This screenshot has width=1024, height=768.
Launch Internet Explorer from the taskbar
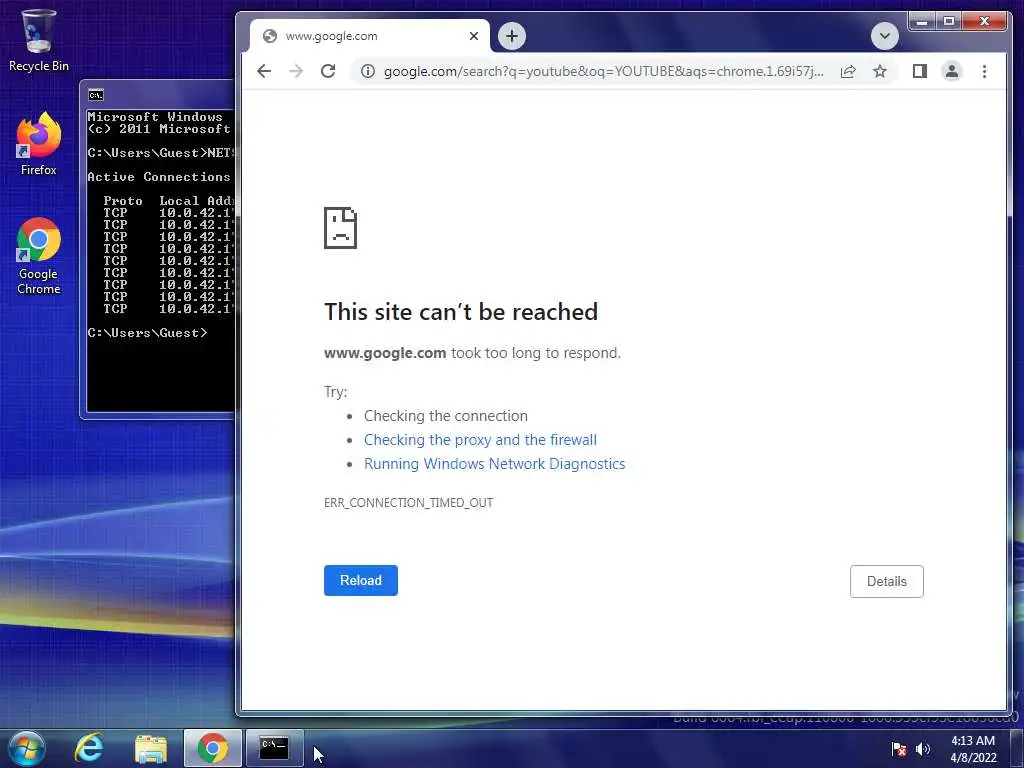click(x=89, y=748)
